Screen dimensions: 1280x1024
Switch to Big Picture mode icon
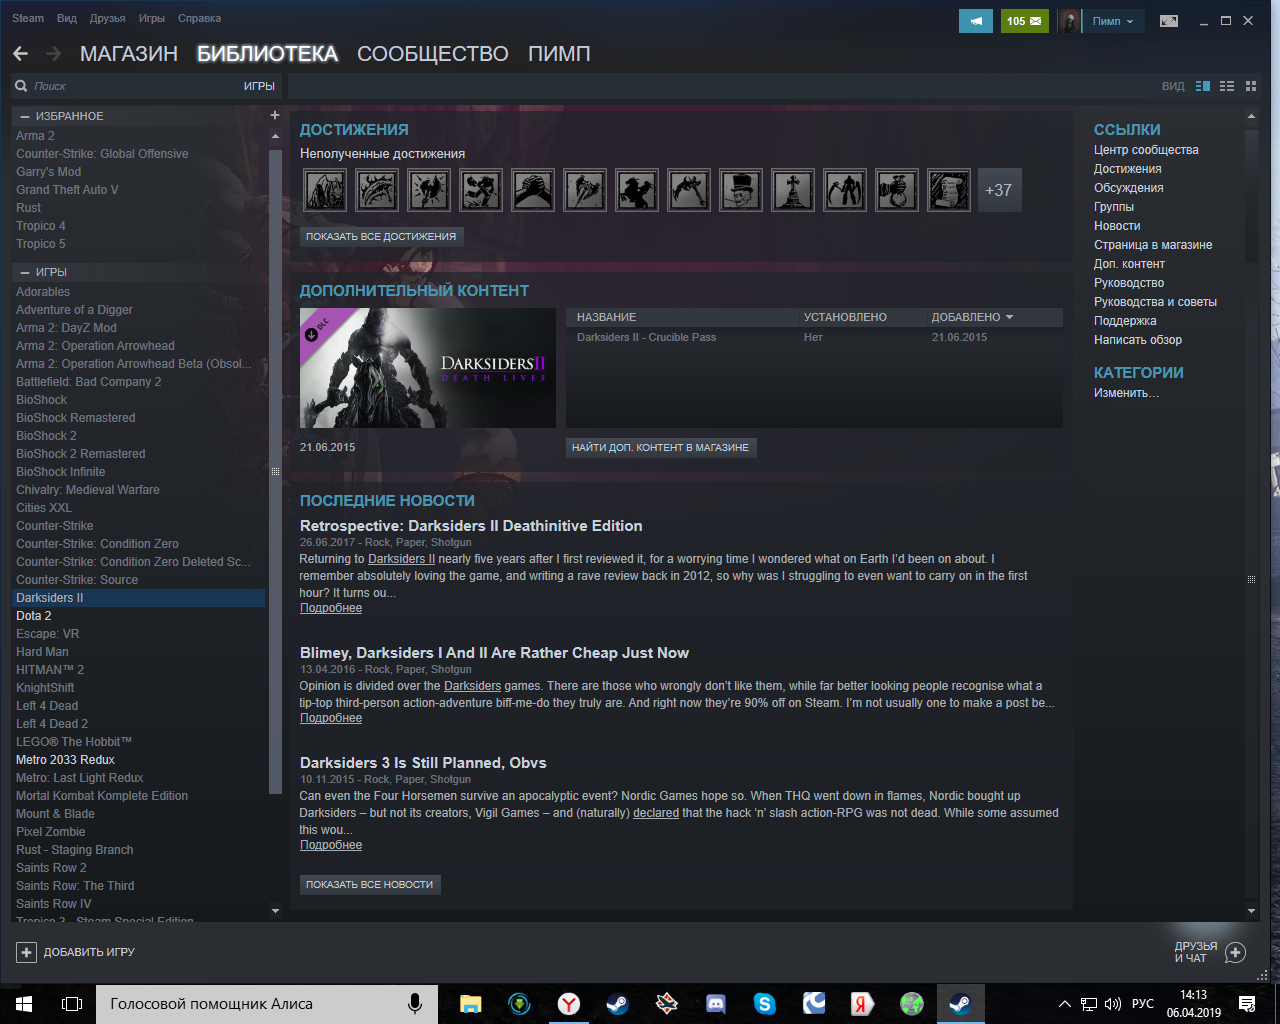pyautogui.click(x=1169, y=21)
